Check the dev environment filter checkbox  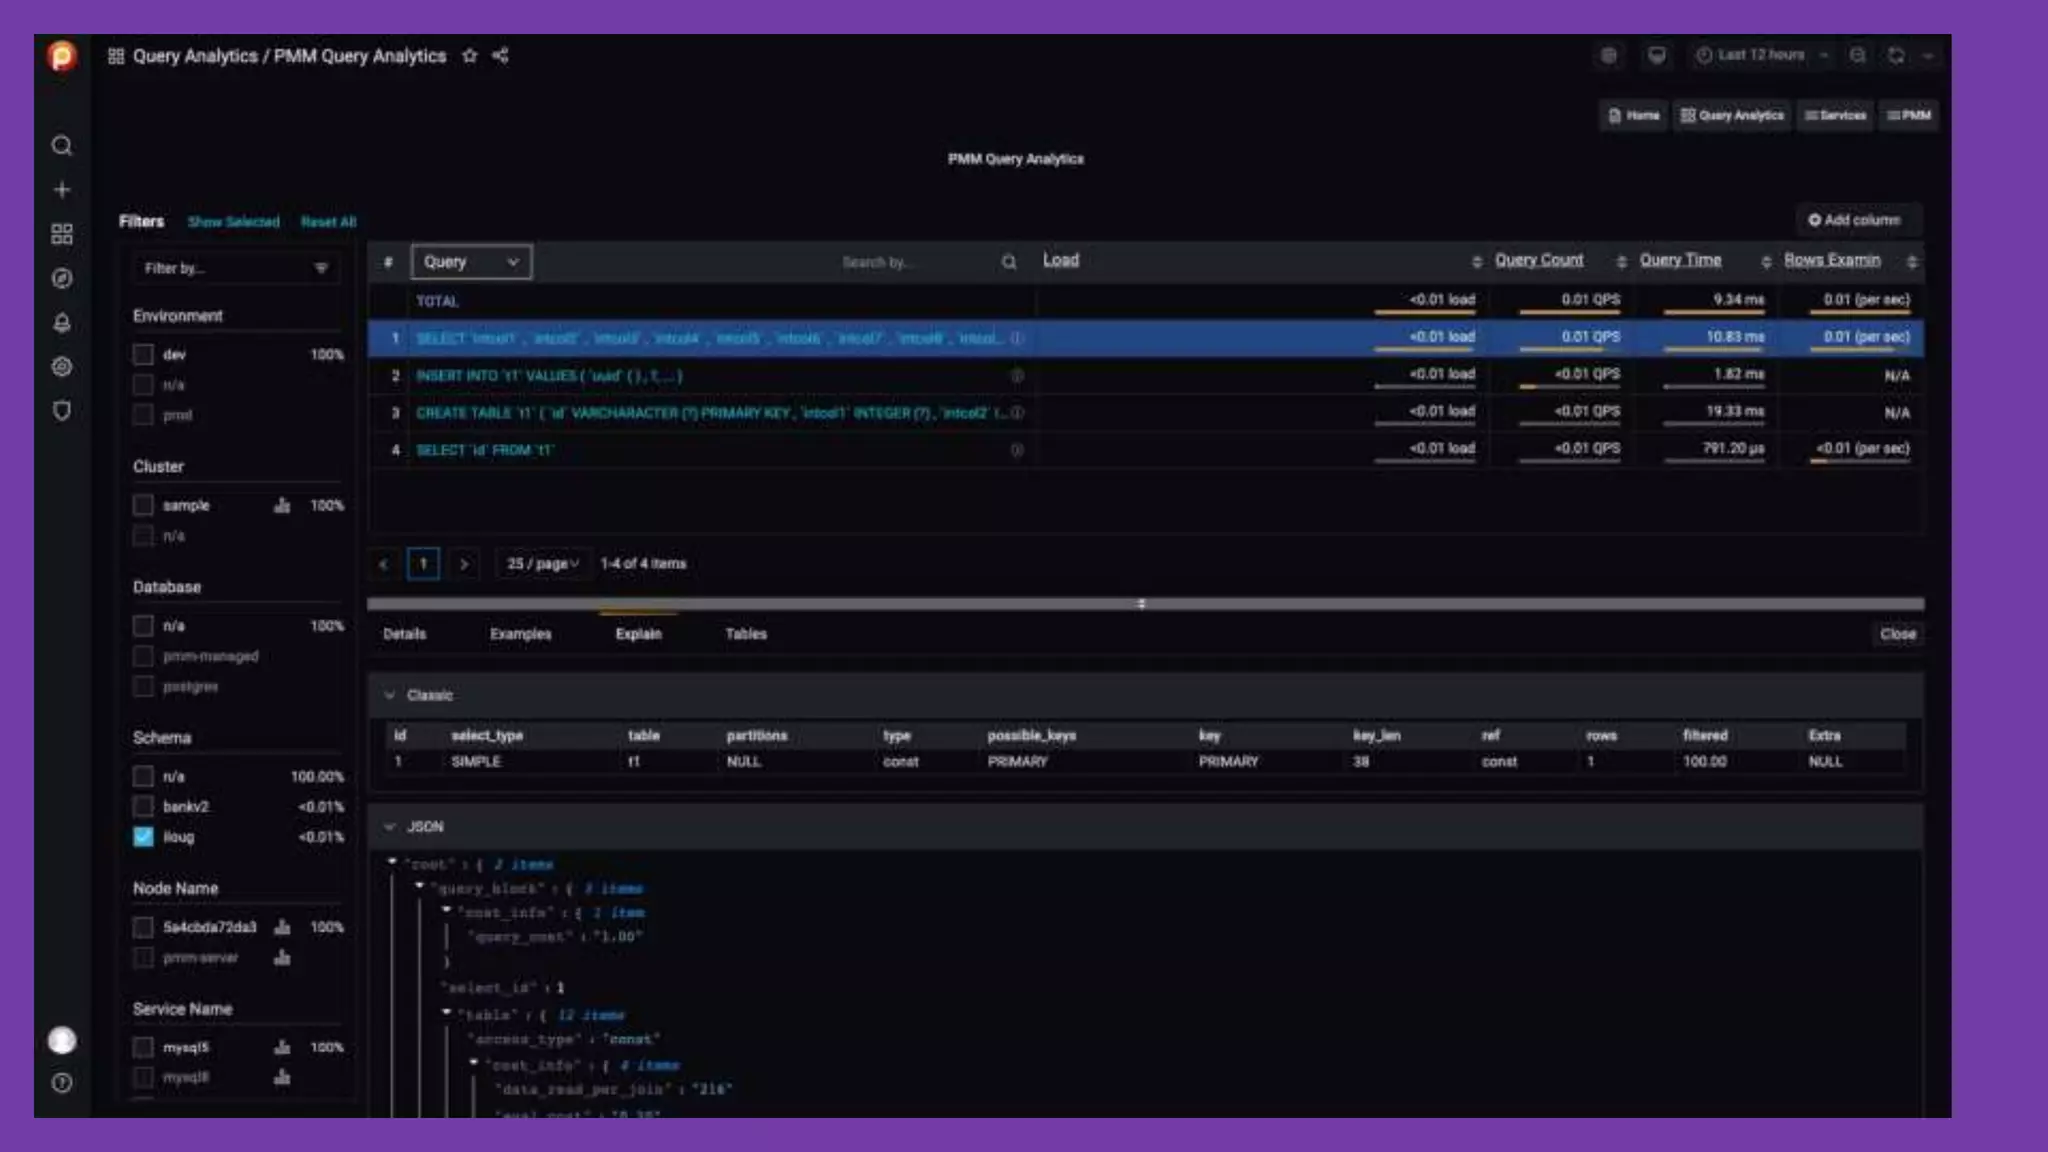(143, 355)
